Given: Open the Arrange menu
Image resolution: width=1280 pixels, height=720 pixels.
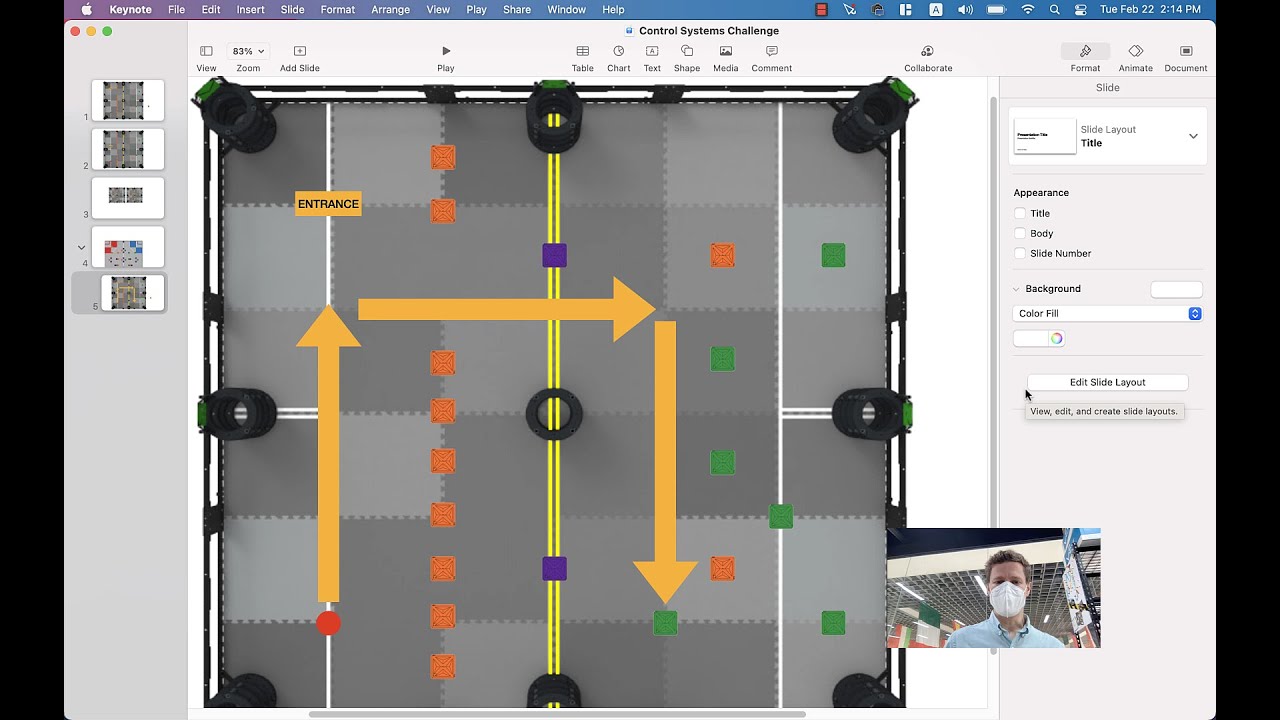Looking at the screenshot, I should pos(390,10).
